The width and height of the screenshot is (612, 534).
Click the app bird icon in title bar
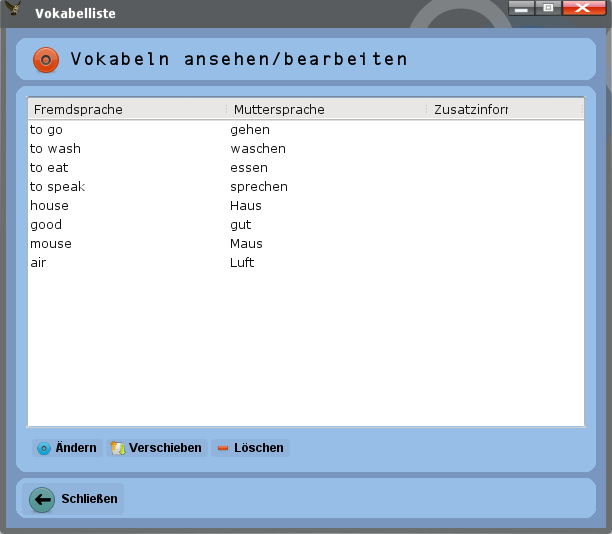(13, 8)
